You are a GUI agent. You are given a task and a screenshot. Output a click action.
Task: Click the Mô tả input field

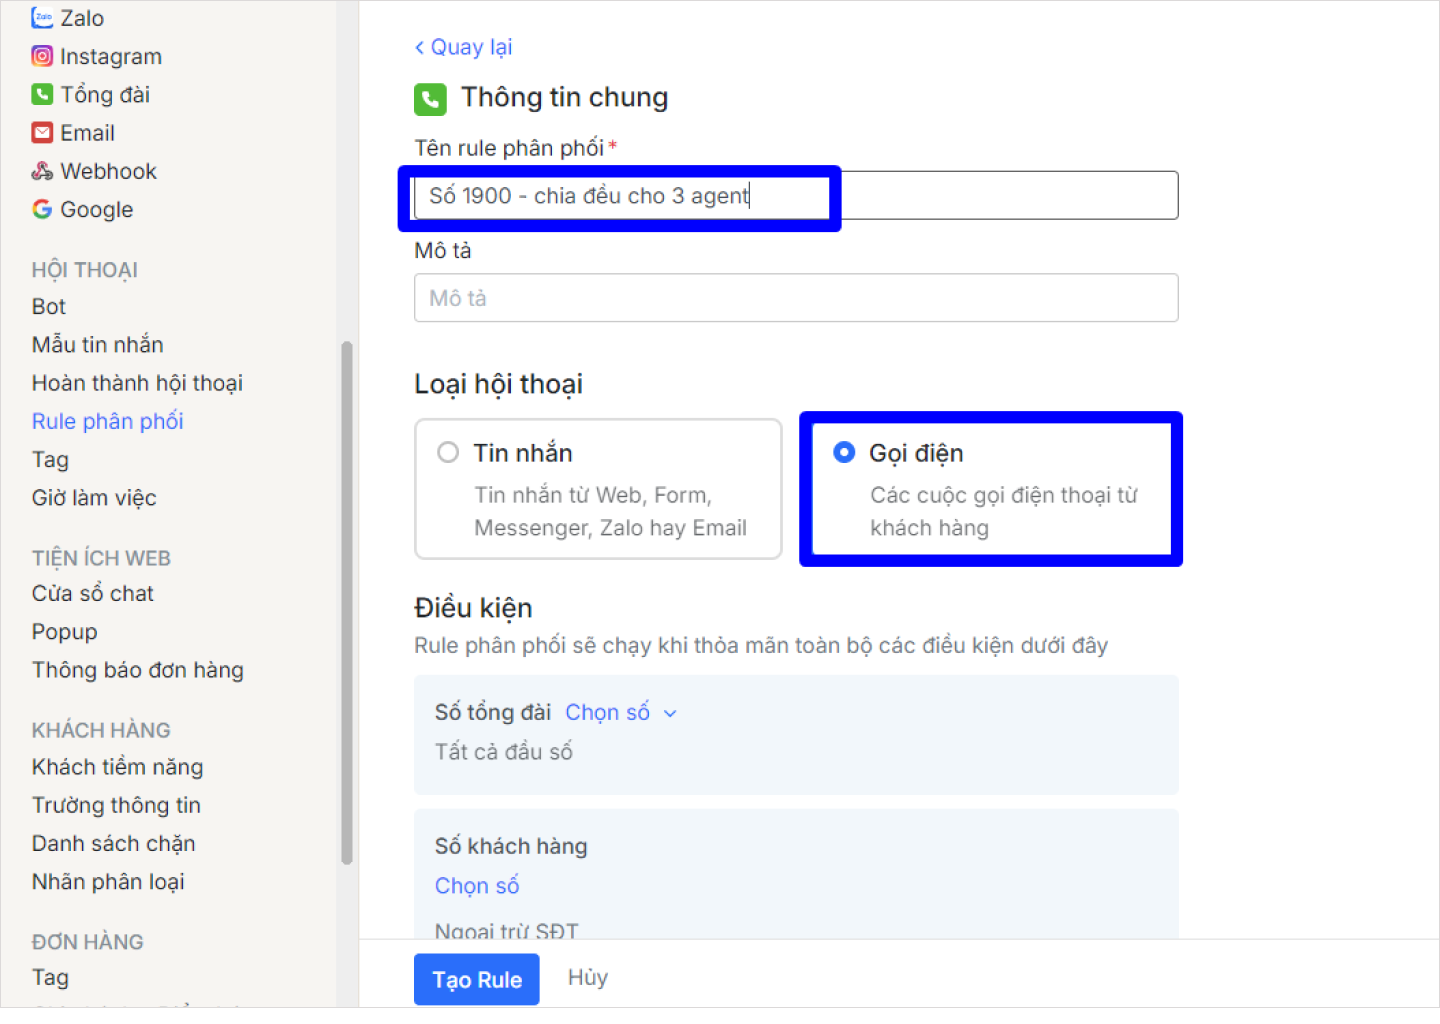coord(796,298)
